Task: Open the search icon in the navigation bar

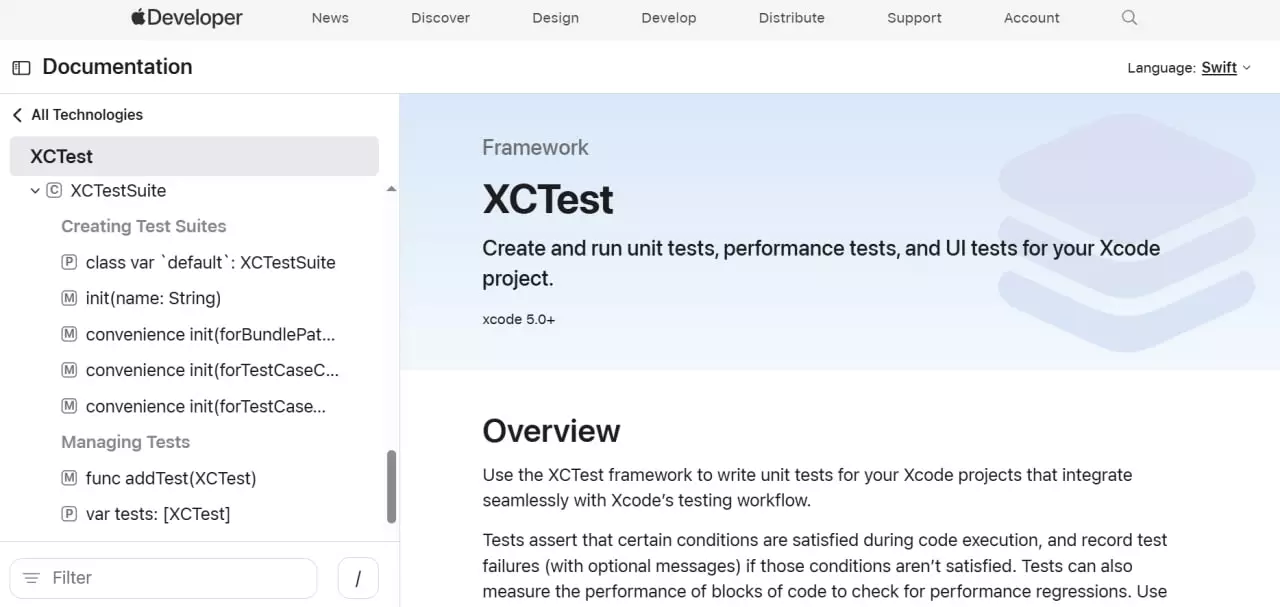Action: pos(1129,18)
